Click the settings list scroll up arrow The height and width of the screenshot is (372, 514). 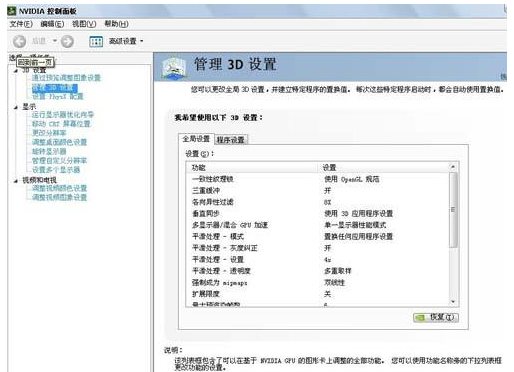click(453, 166)
